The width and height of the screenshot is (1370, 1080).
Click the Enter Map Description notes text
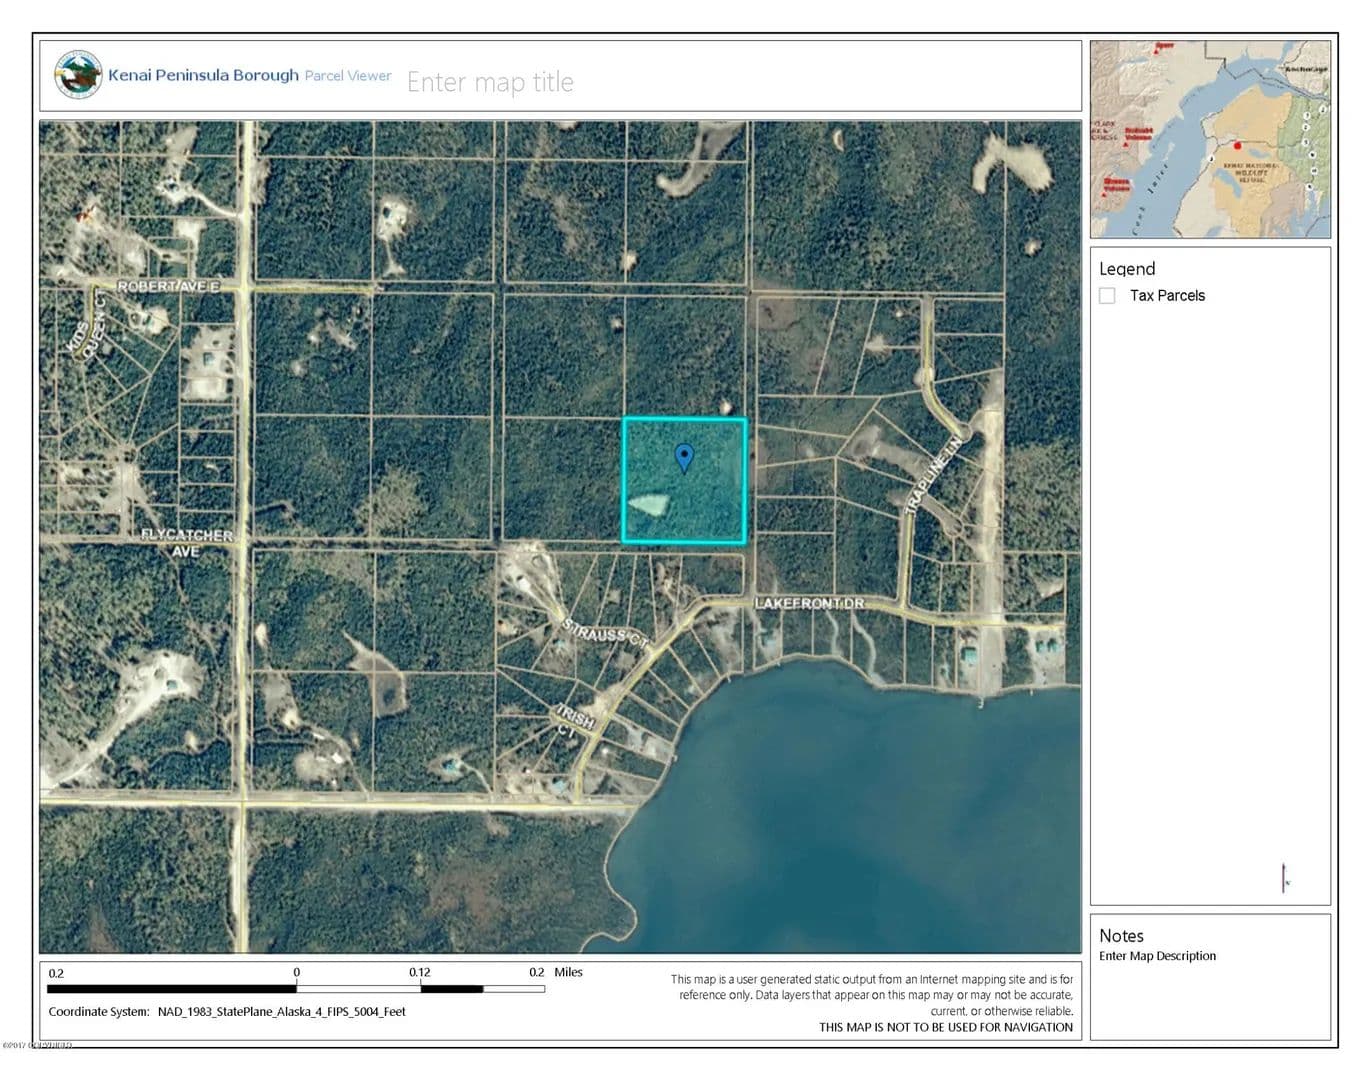pyautogui.click(x=1157, y=956)
